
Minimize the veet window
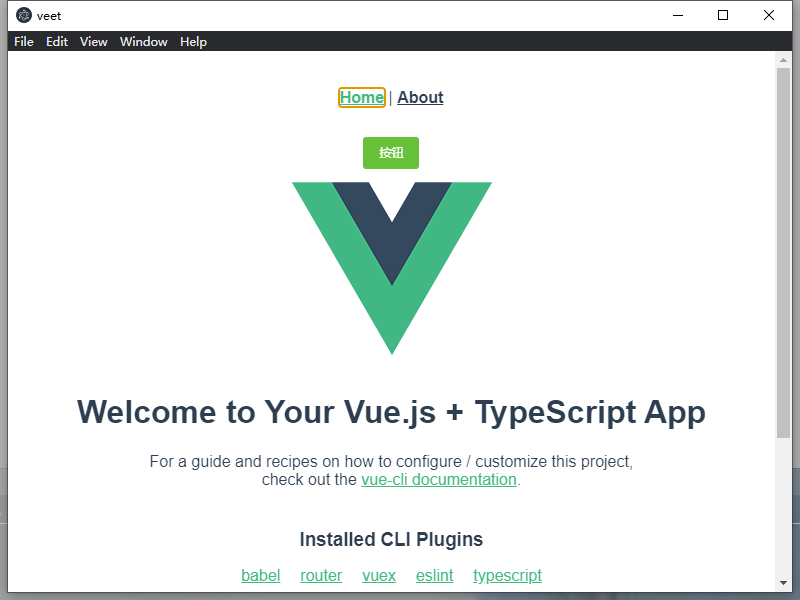678,15
